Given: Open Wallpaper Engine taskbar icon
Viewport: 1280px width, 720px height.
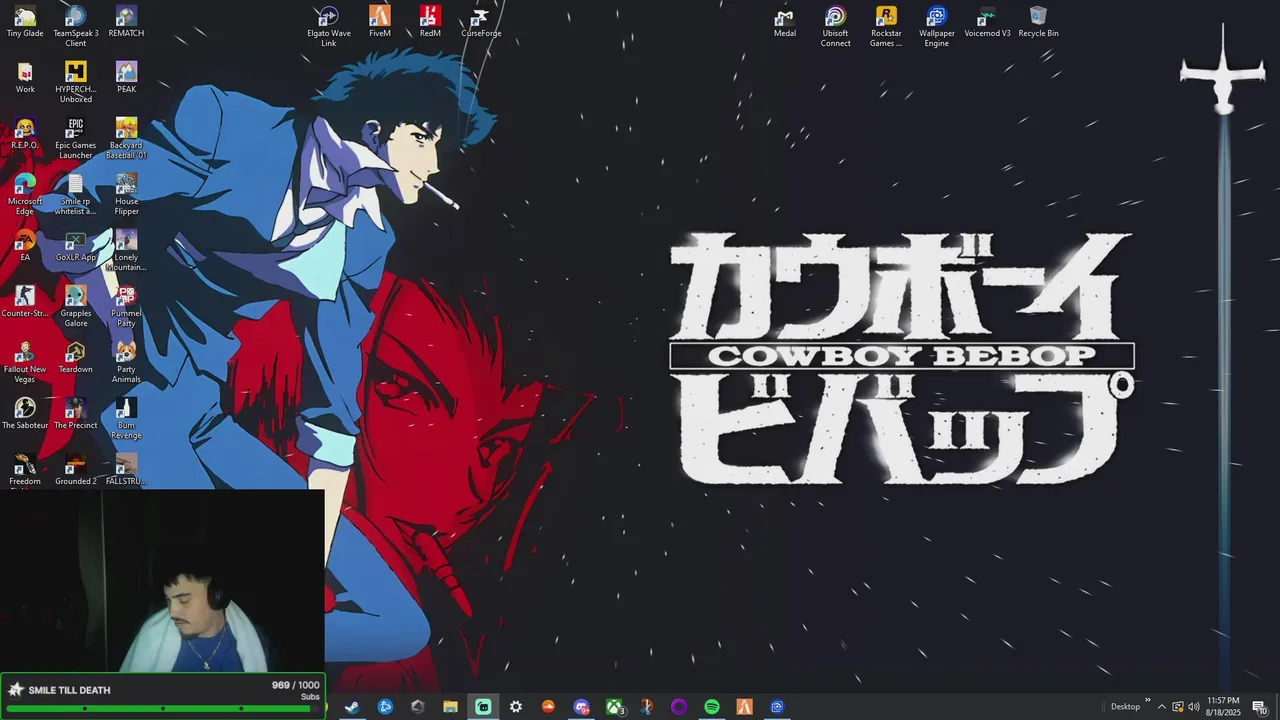Looking at the screenshot, I should click(x=777, y=707).
